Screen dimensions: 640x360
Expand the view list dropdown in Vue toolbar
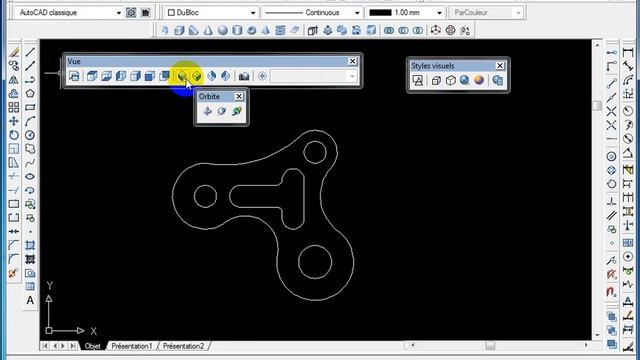(x=352, y=76)
